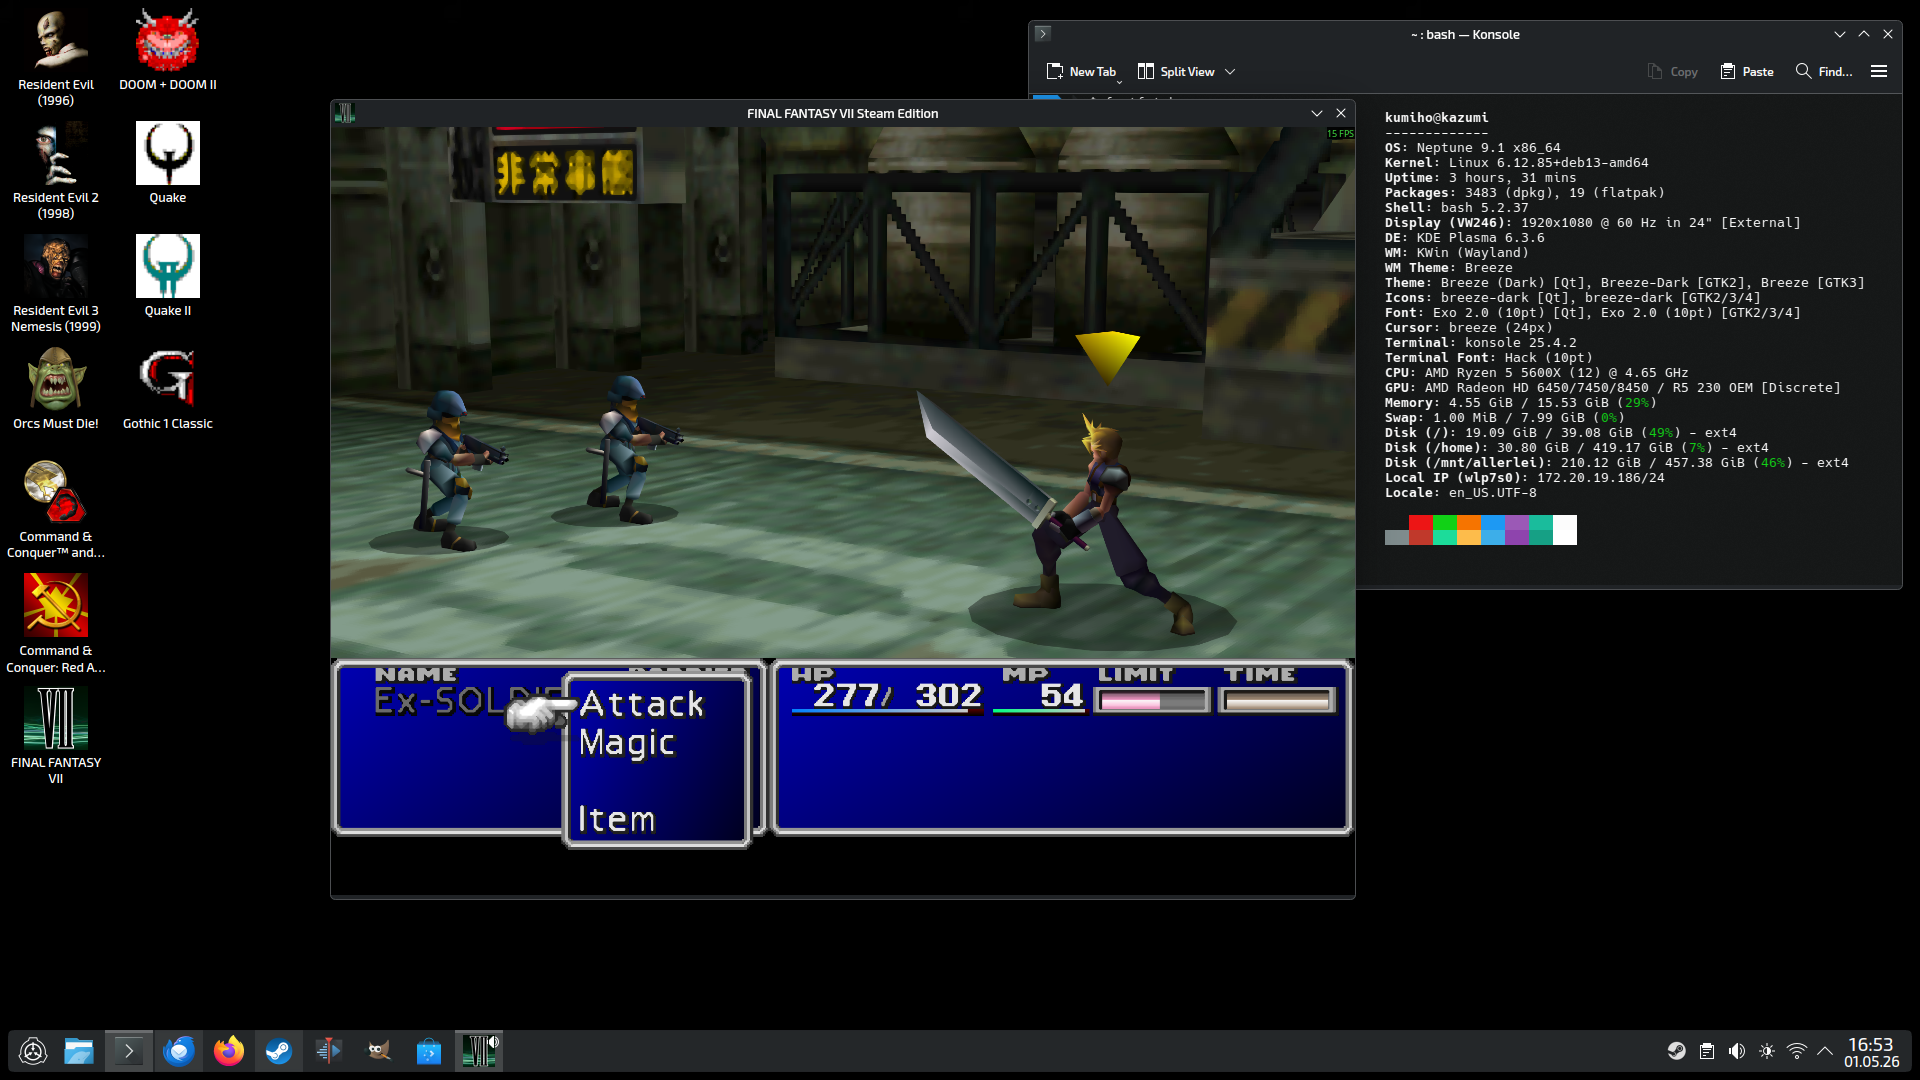Image resolution: width=1920 pixels, height=1080 pixels.
Task: Click the Split View button in Konsole
Action: 1176,72
